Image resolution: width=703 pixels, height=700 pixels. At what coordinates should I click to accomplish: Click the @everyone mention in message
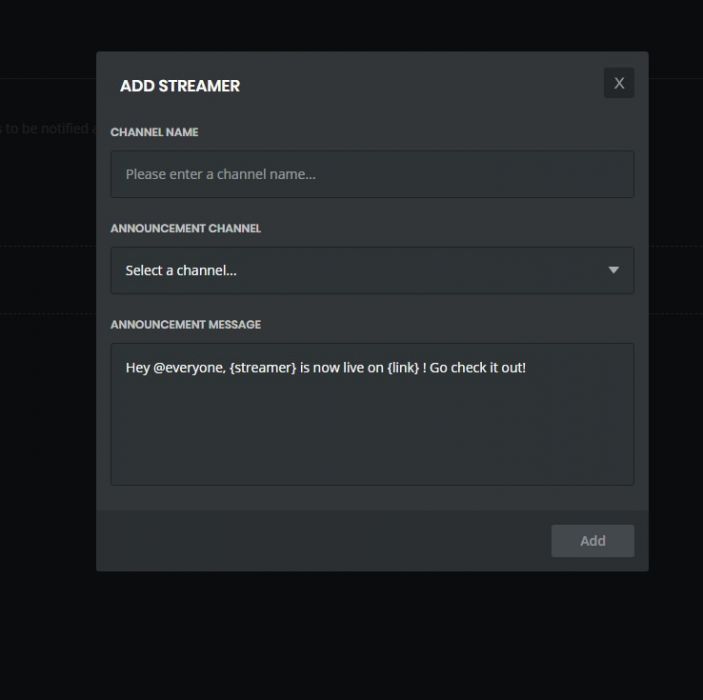pos(189,368)
